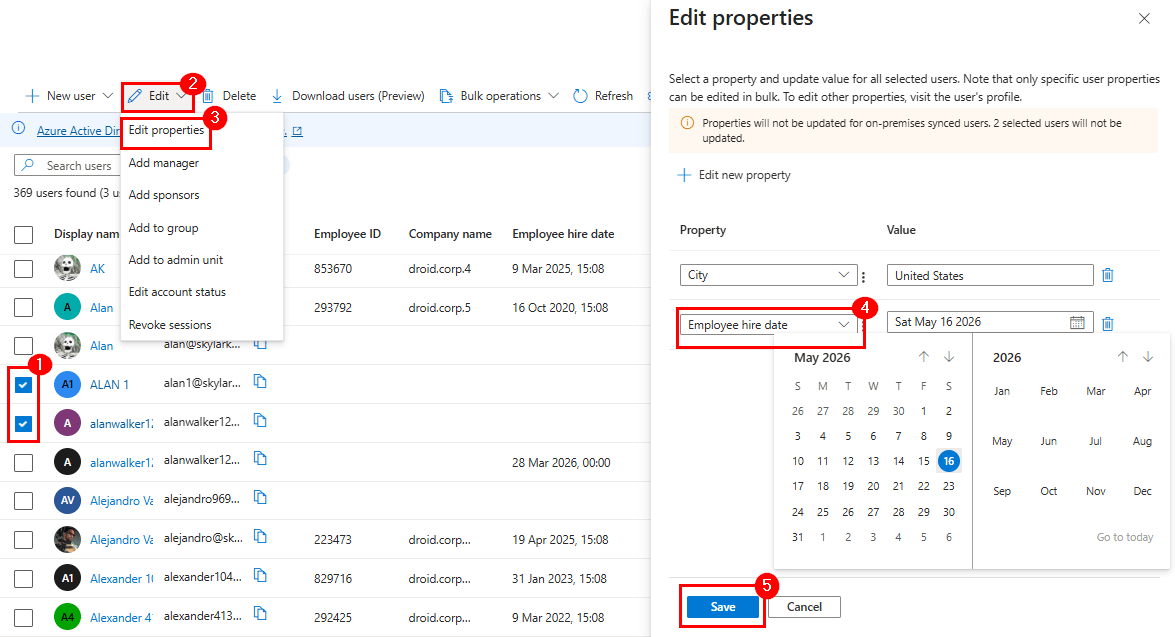The width and height of the screenshot is (1175, 637).
Task: Check the checkbox for Alan with droid.corp.5
Action: click(23, 307)
